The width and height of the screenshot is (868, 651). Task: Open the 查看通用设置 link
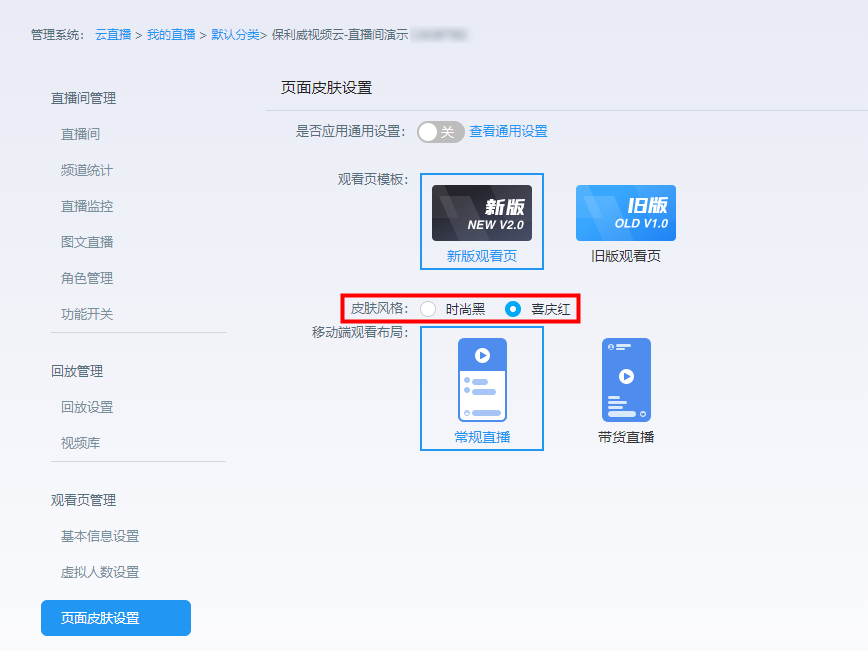click(508, 132)
